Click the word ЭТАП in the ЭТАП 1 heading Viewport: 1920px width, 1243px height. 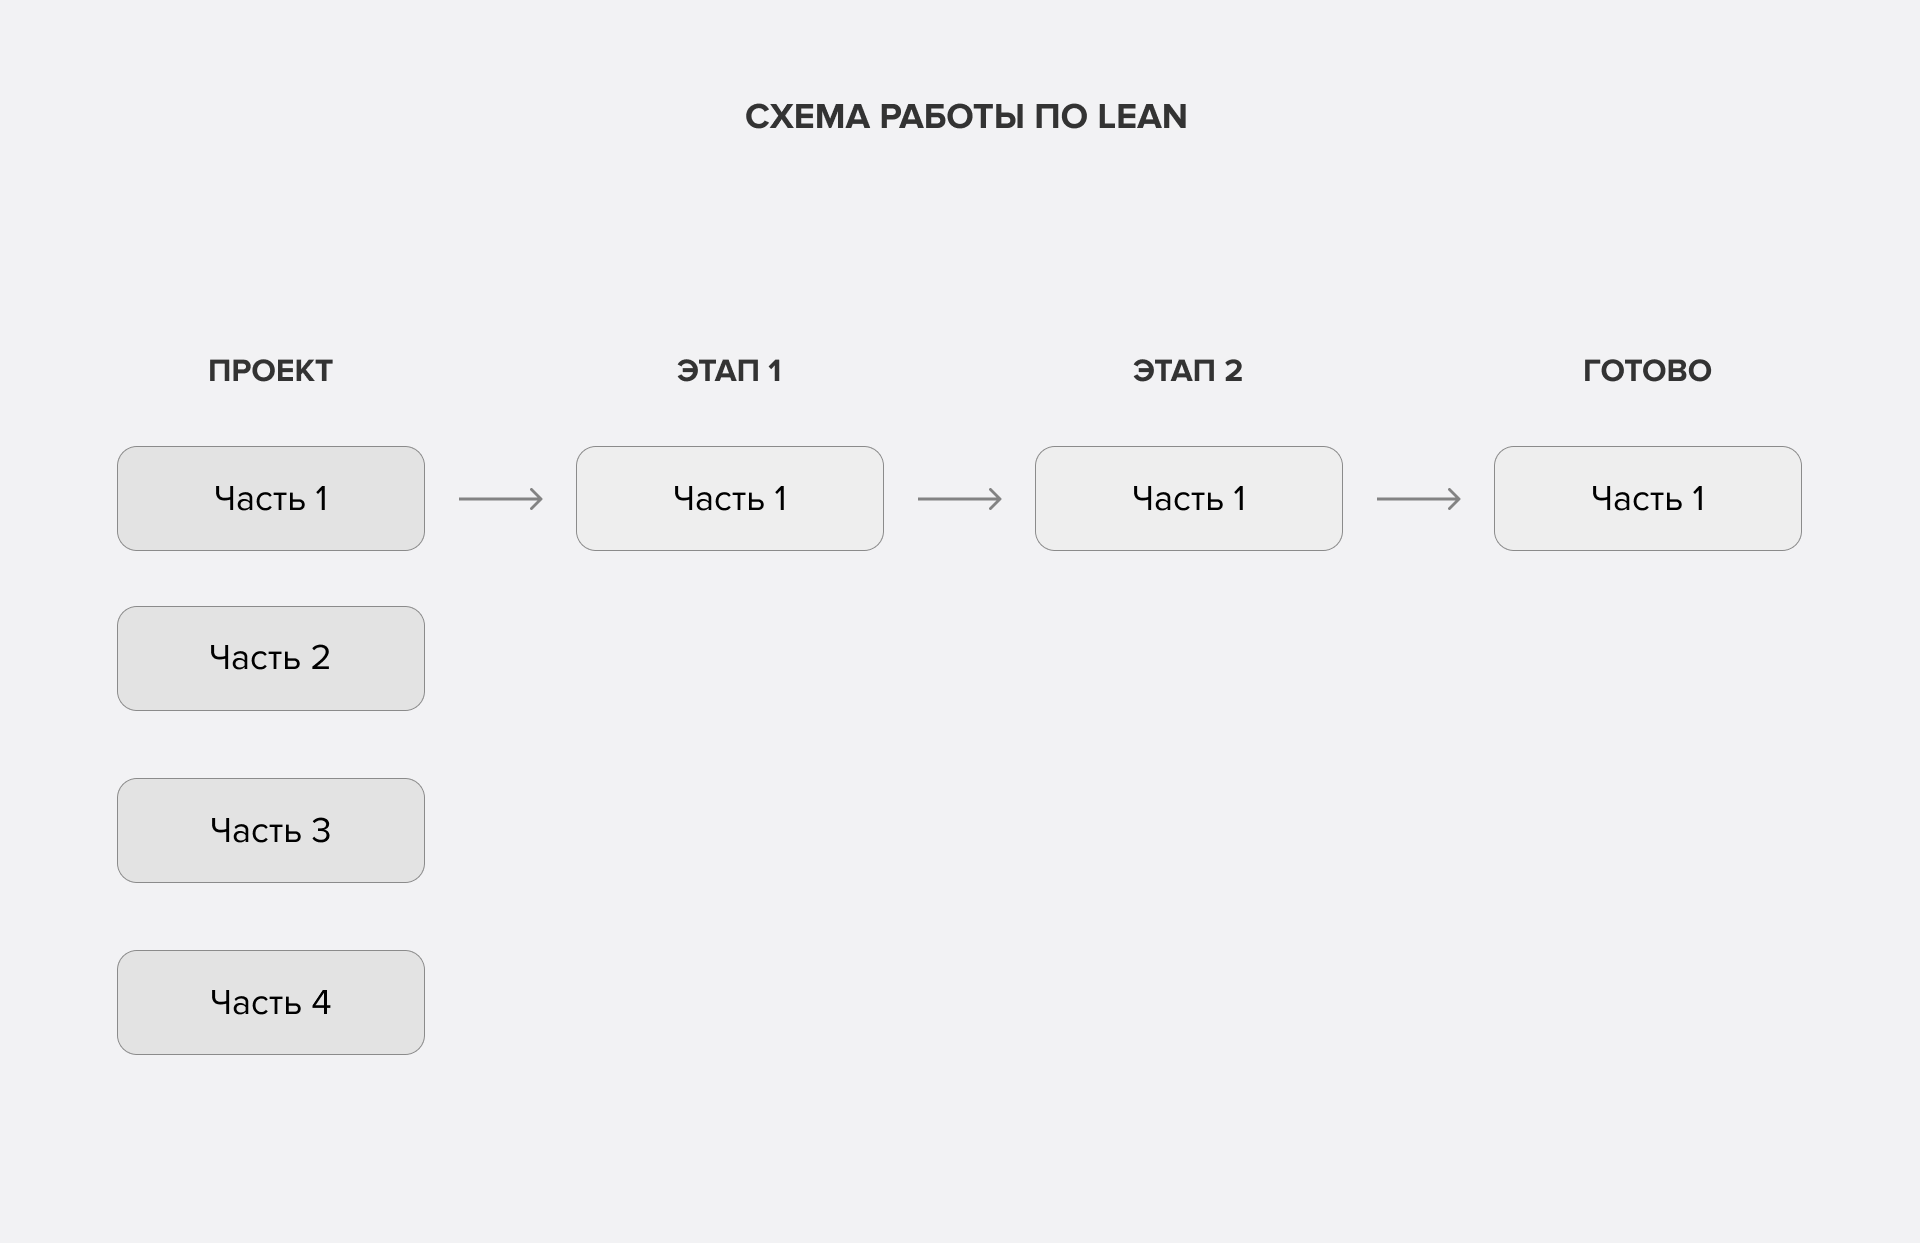click(x=717, y=371)
